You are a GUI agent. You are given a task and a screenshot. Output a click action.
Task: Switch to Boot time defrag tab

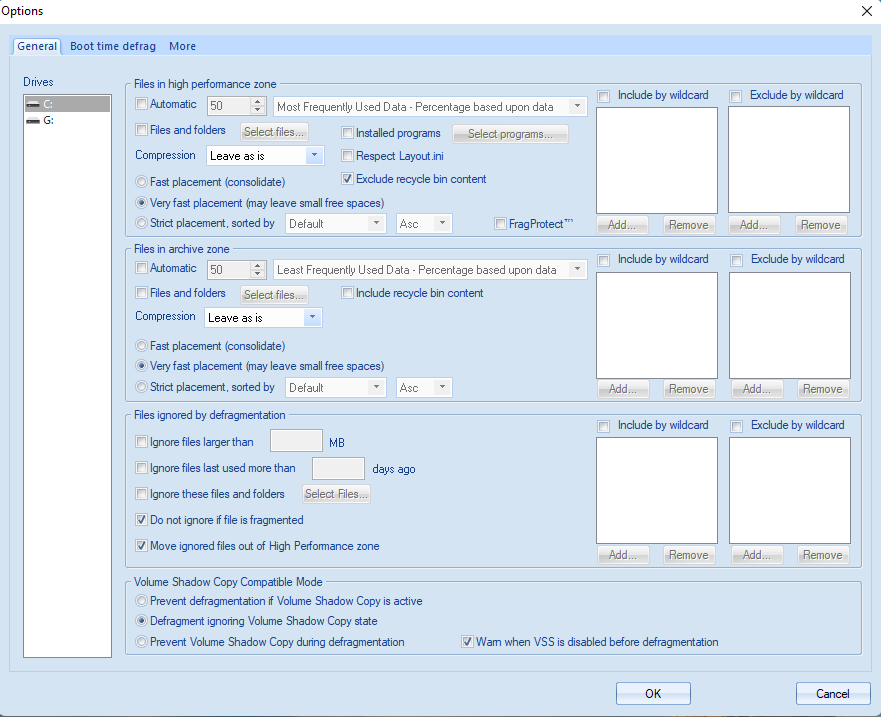(x=113, y=46)
